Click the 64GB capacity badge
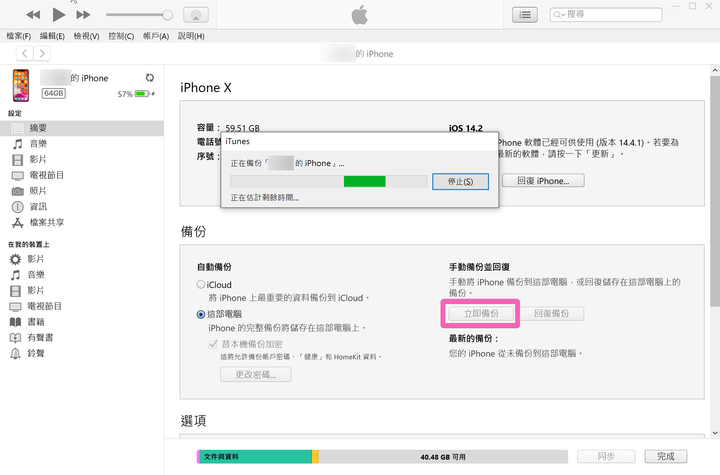Viewport: 720px width, 475px height. pos(54,93)
